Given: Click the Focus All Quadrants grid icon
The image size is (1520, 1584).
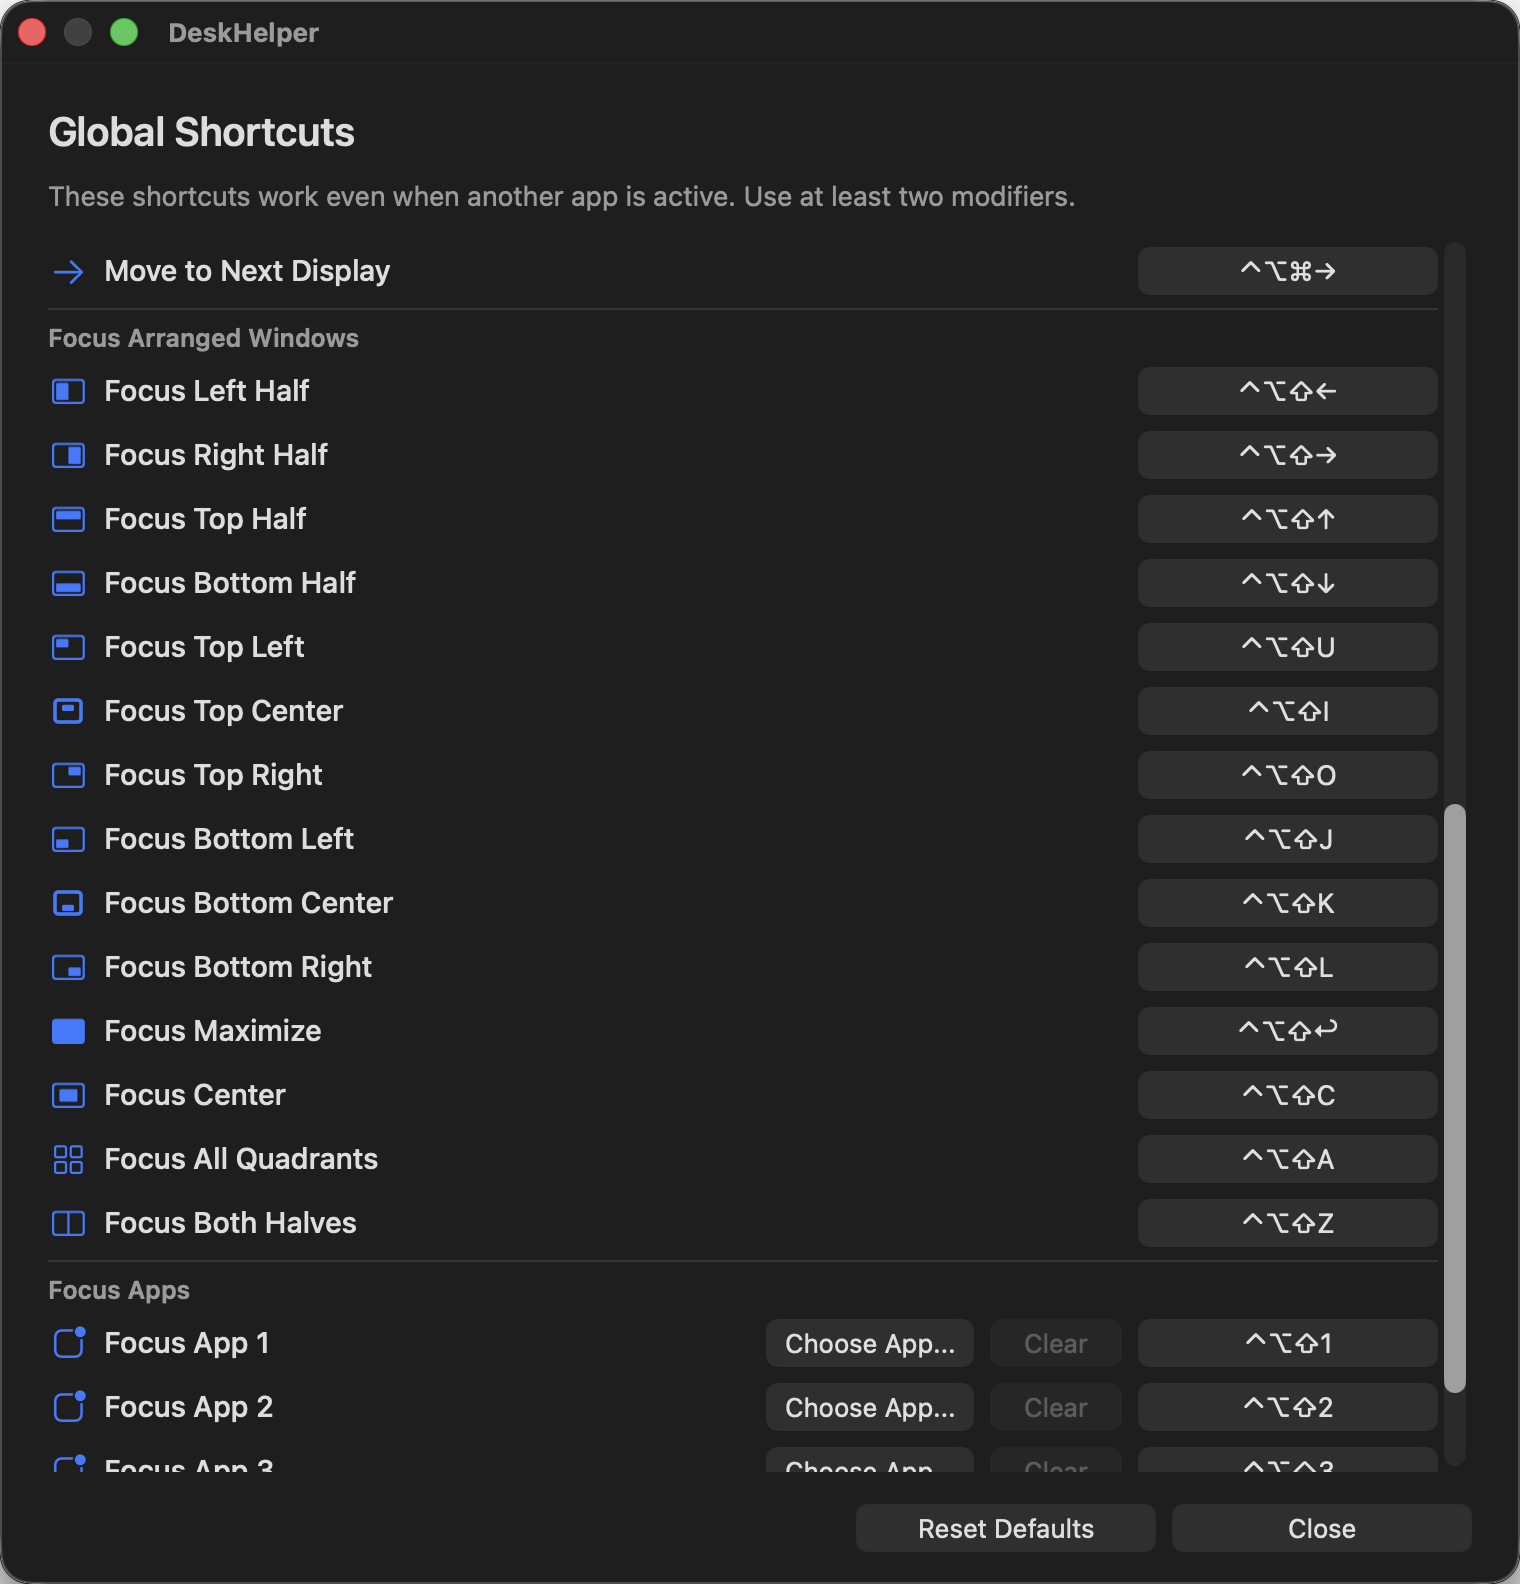Looking at the screenshot, I should (68, 1159).
